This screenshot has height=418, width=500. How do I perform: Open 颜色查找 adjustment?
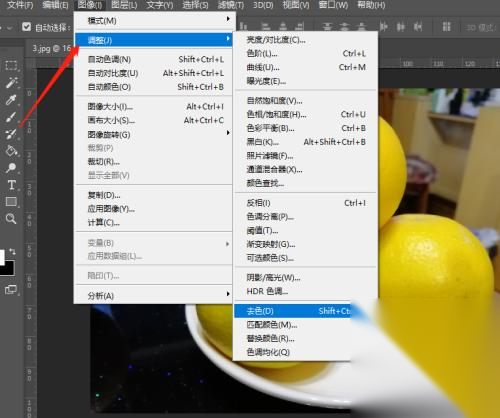[306, 183]
